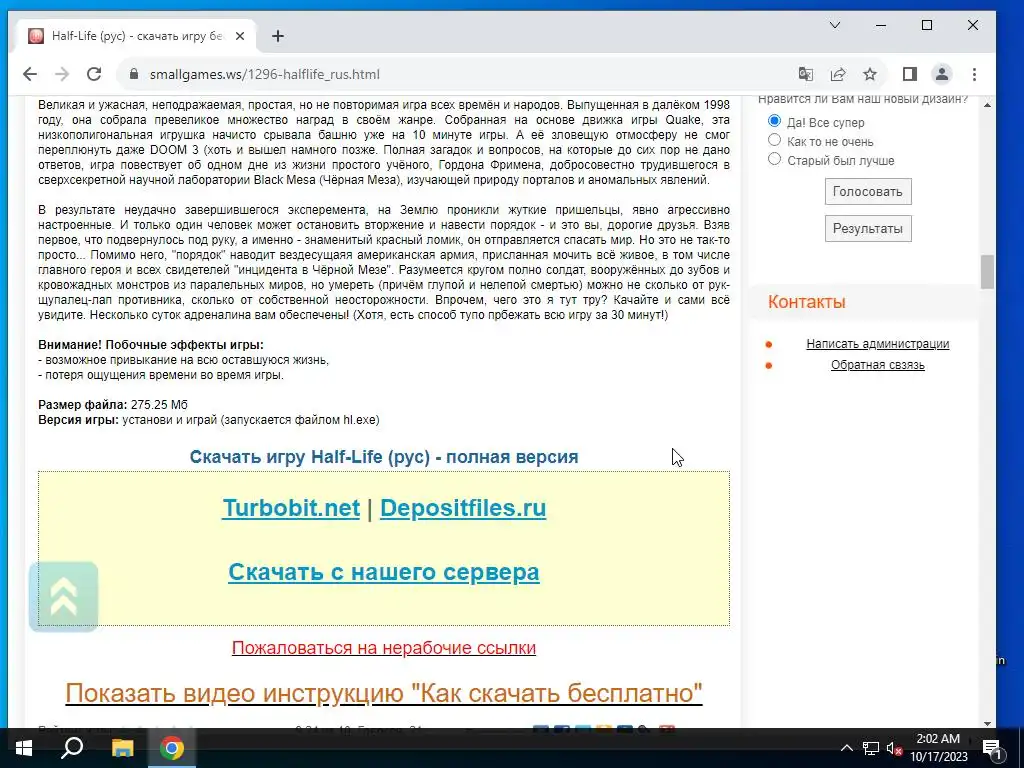Click the heading 'Скачать игру Half-Life (рус) - полная версия'
Viewport: 1024px width, 768px height.
point(383,457)
